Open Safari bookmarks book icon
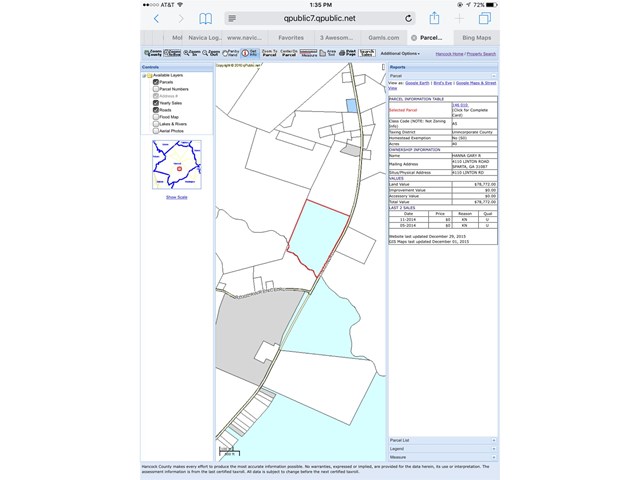640x480 pixels. pos(205,18)
